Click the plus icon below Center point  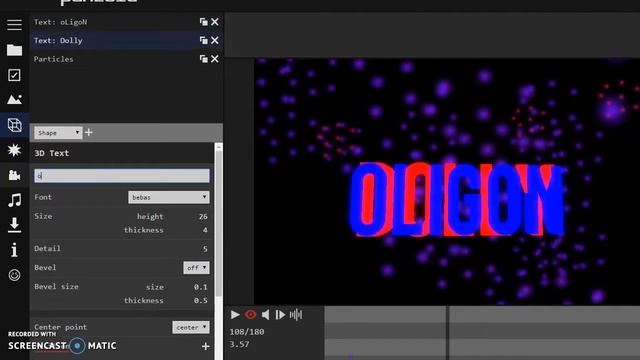coord(205,347)
